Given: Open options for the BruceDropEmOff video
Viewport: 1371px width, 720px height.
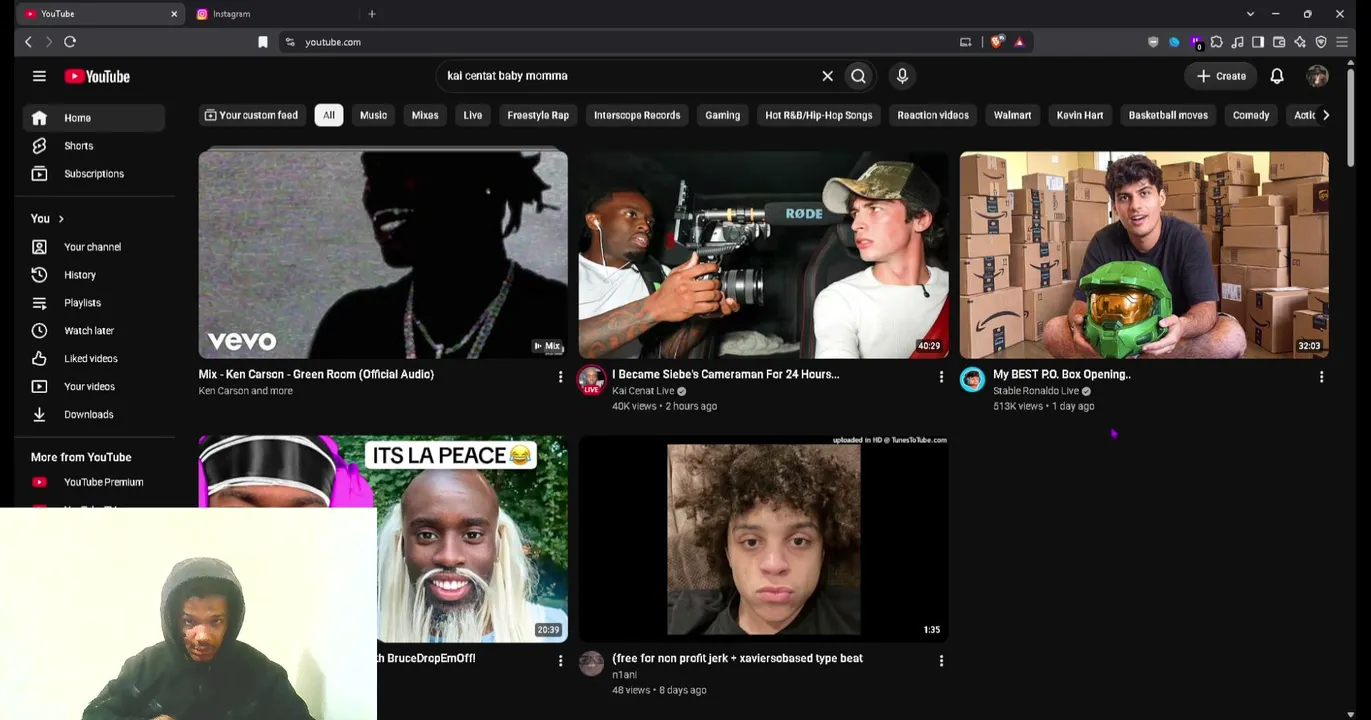Looking at the screenshot, I should (560, 661).
